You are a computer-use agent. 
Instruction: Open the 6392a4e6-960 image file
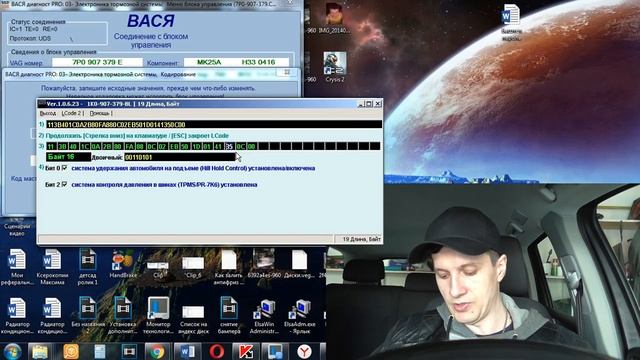[x=264, y=264]
